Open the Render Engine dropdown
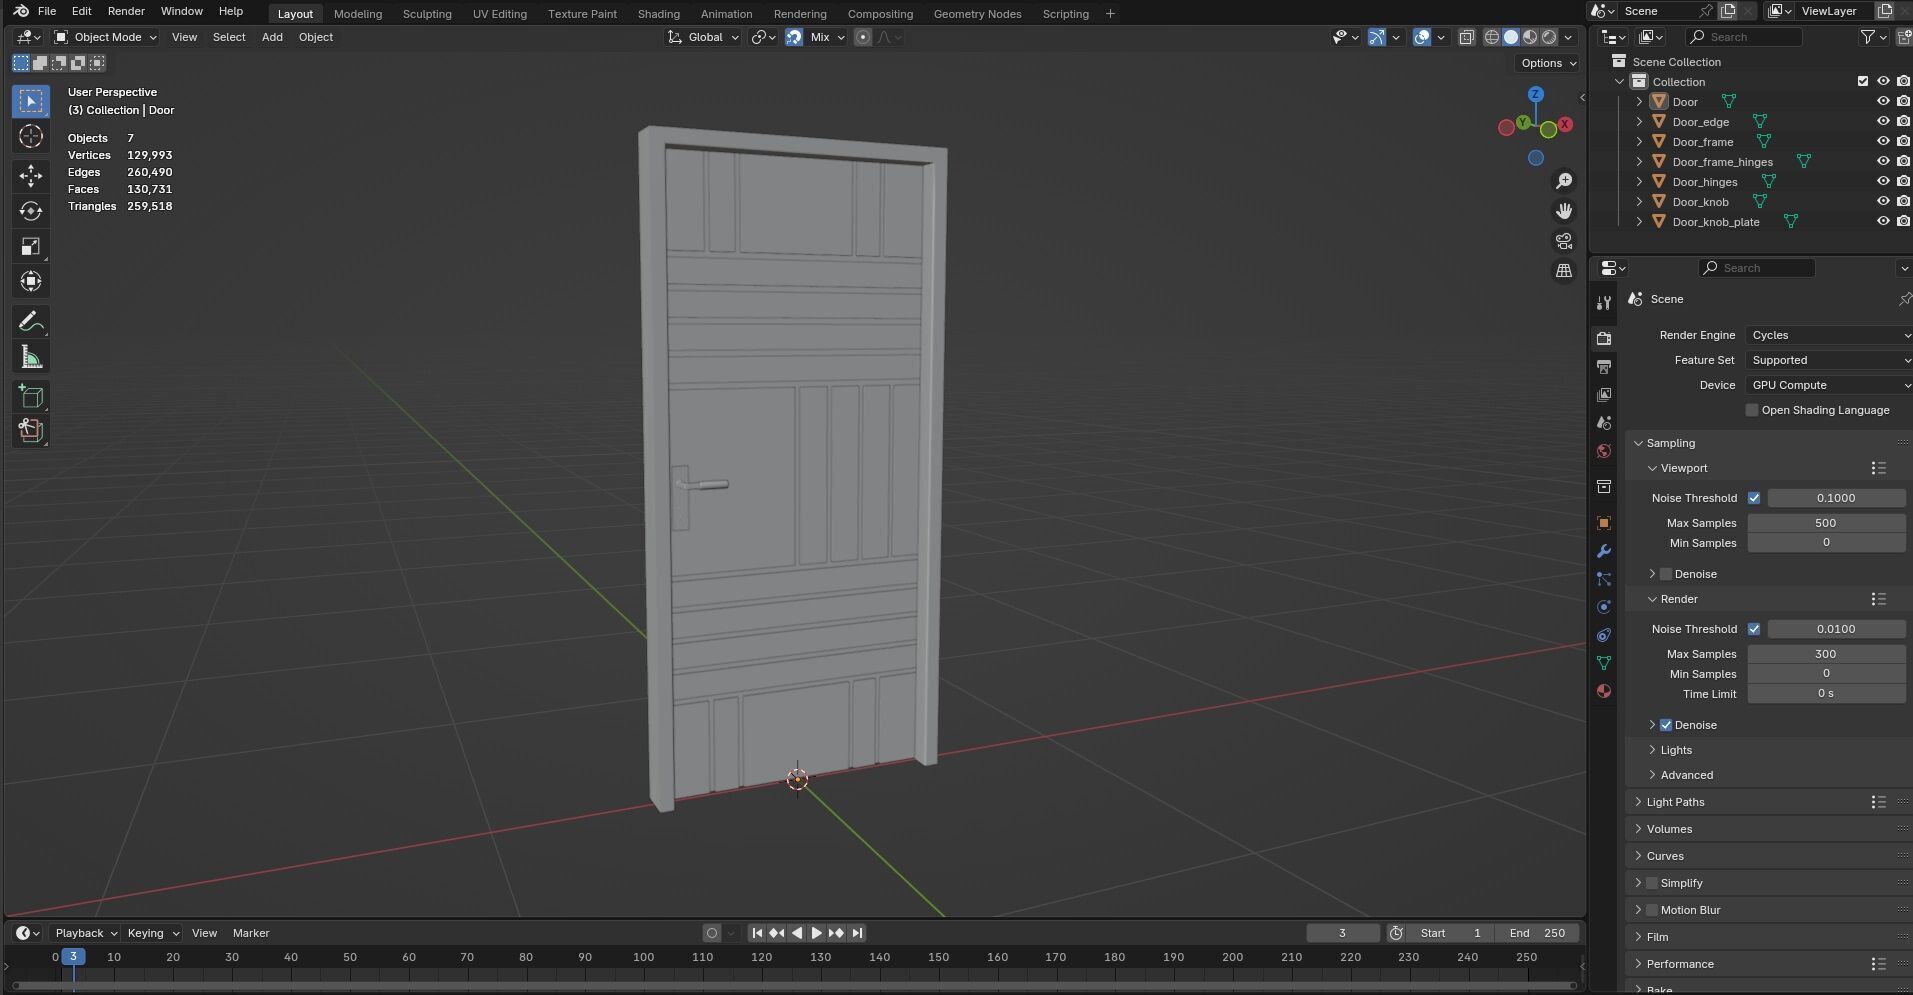Image resolution: width=1913 pixels, height=995 pixels. coord(1829,335)
